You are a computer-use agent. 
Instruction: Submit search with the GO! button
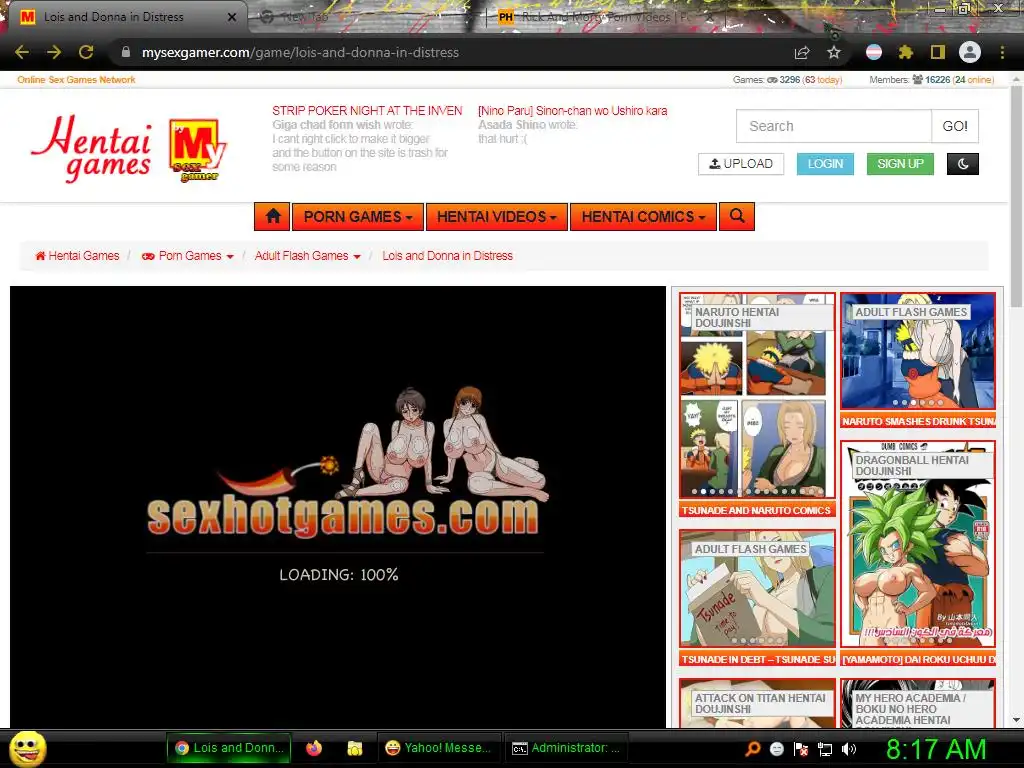(955, 126)
